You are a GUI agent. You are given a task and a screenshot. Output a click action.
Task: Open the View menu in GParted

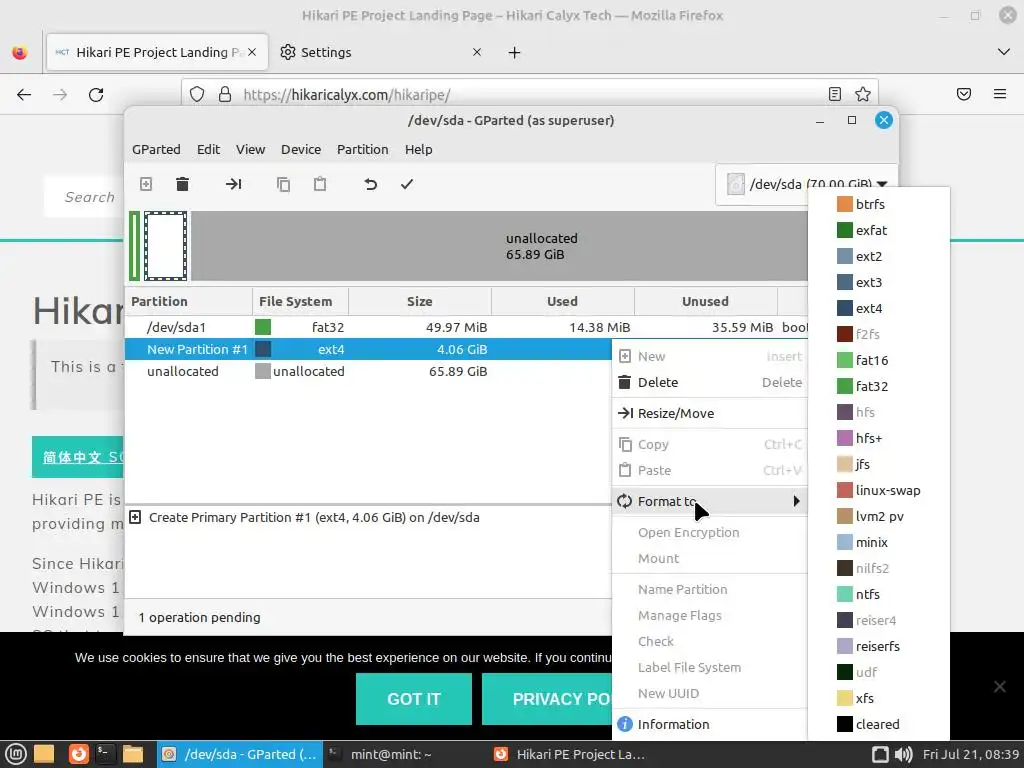click(x=250, y=150)
